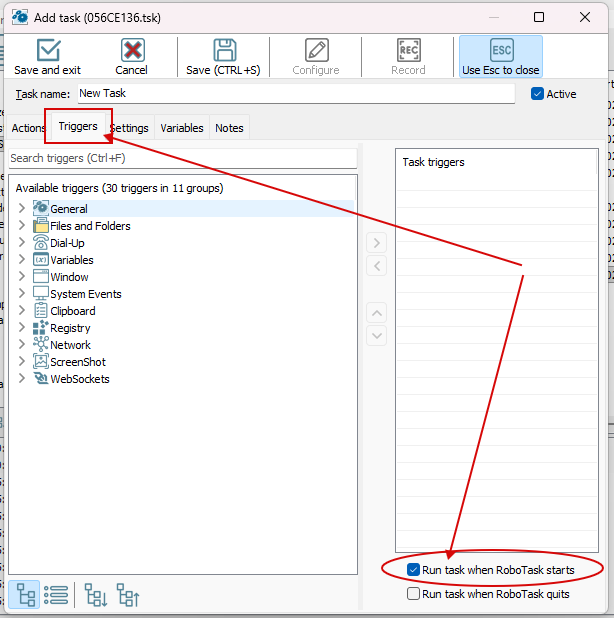Expand the Files and Folders group

[x=22, y=226]
